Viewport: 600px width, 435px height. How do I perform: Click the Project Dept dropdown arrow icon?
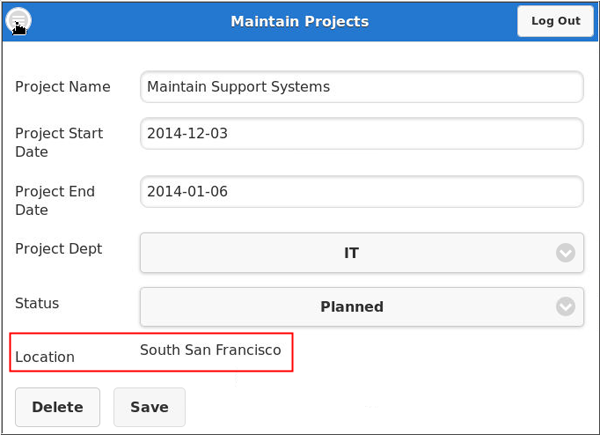(566, 253)
